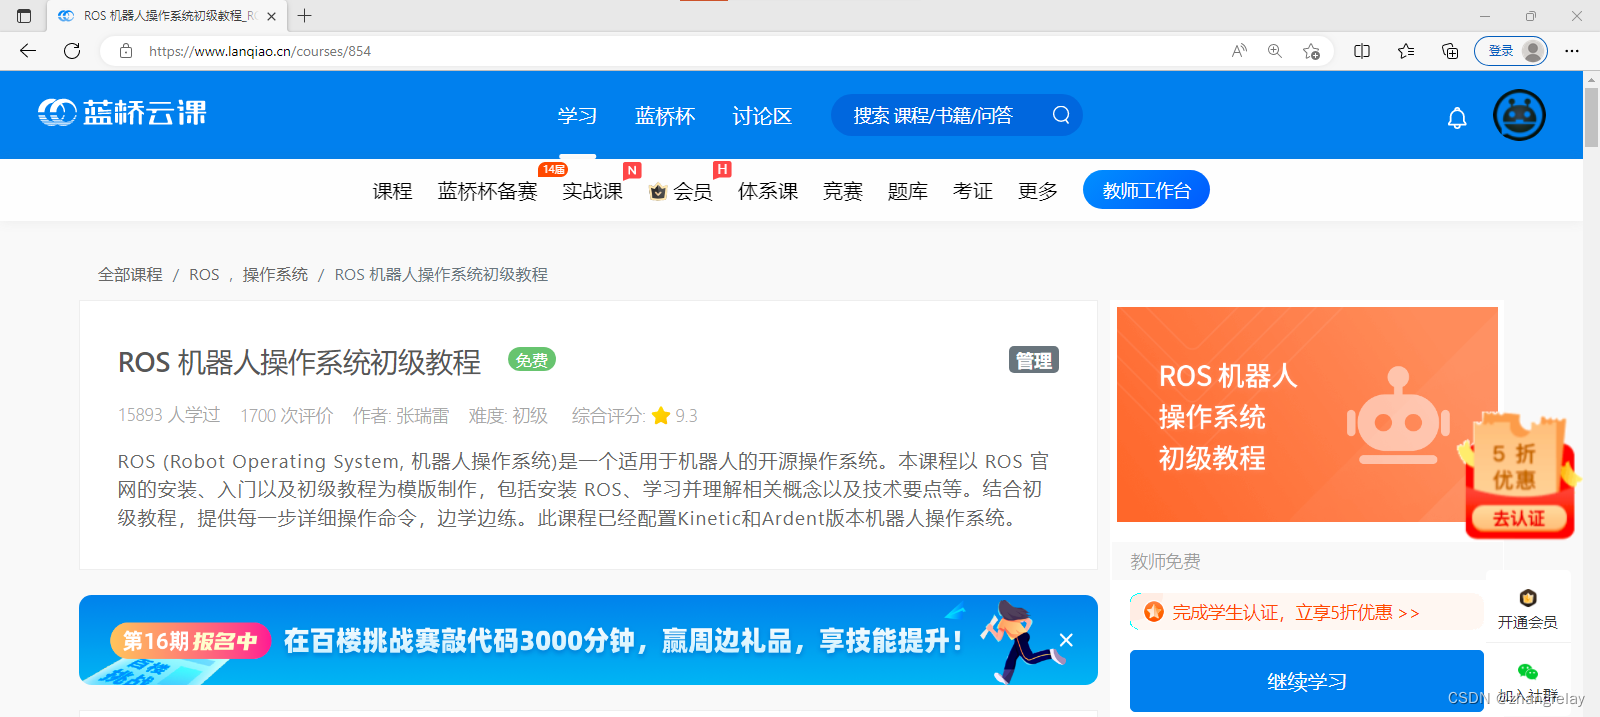Click the 15893 人学过 text

[169, 415]
